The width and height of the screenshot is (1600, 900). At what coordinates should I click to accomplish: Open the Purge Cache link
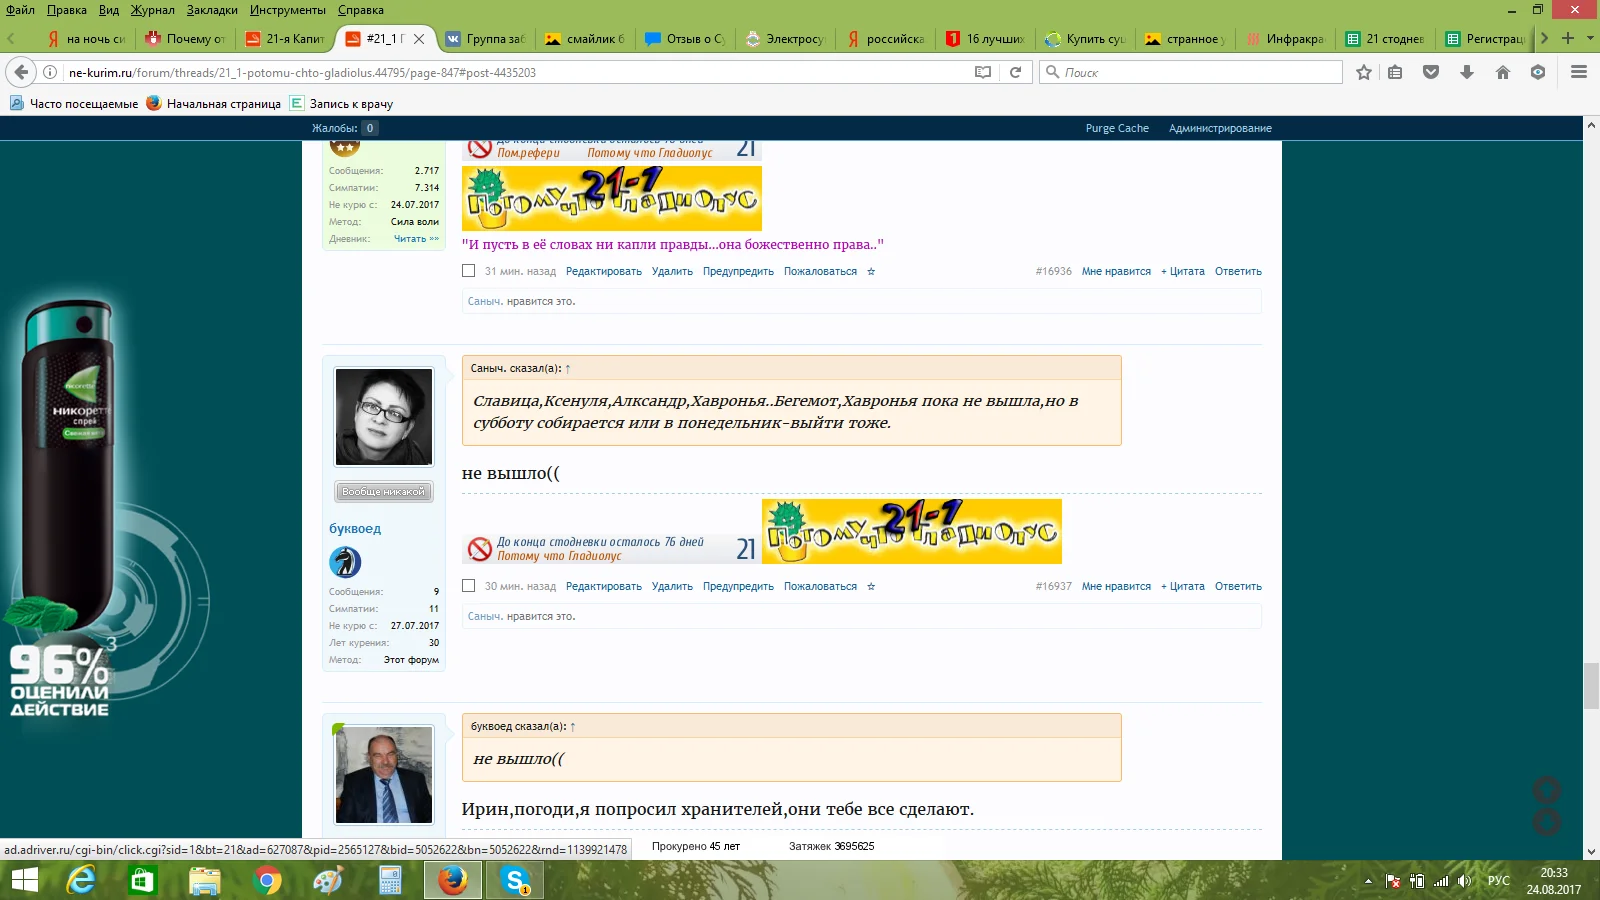pos(1117,128)
